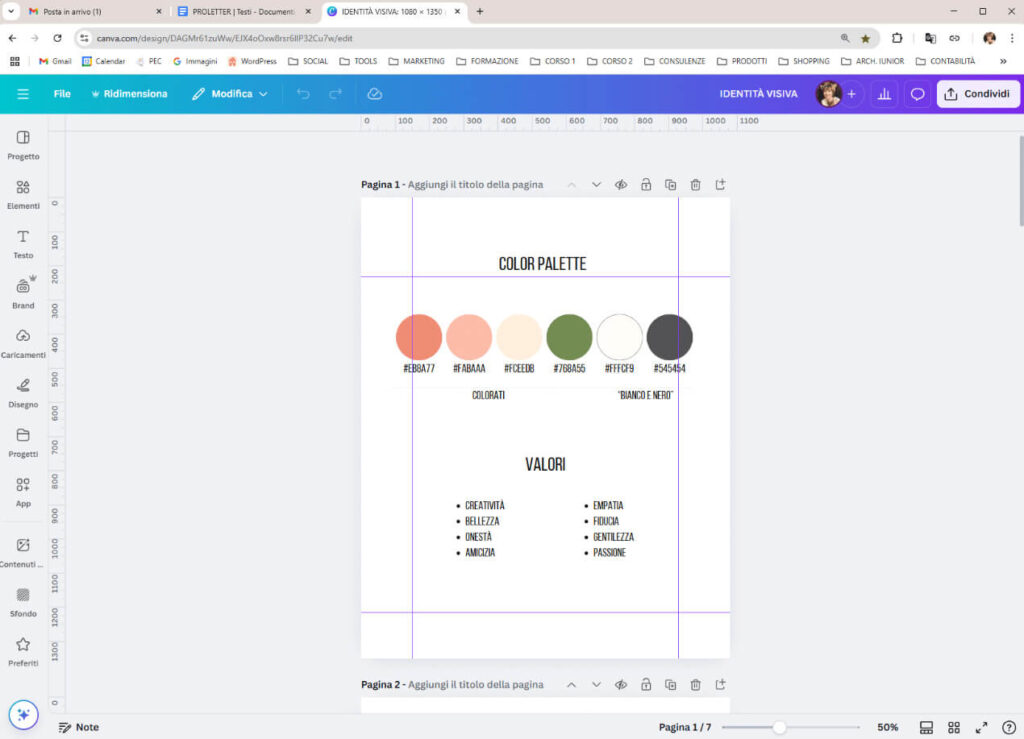The width and height of the screenshot is (1024, 739).
Task: Reload the page with the refresh button
Action: (x=57, y=39)
